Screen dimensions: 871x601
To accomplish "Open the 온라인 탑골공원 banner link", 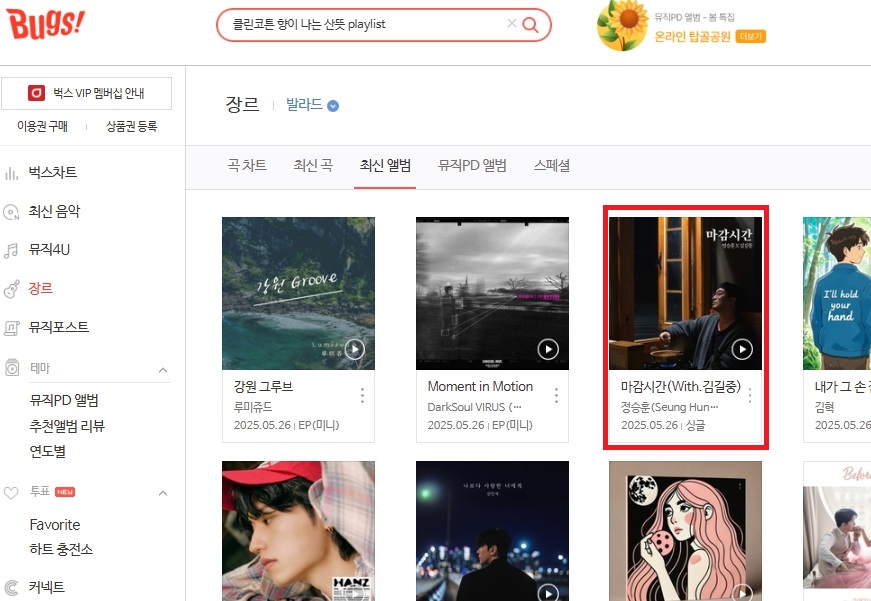I will (x=692, y=37).
